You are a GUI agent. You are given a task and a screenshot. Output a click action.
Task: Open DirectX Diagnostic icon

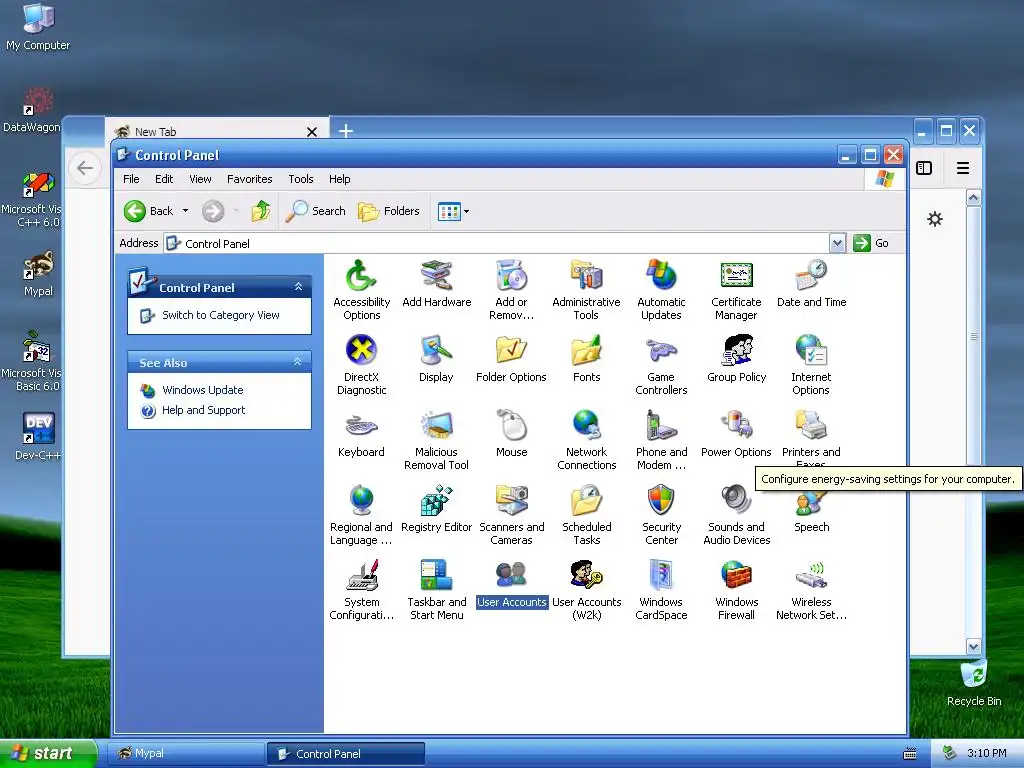(361, 365)
